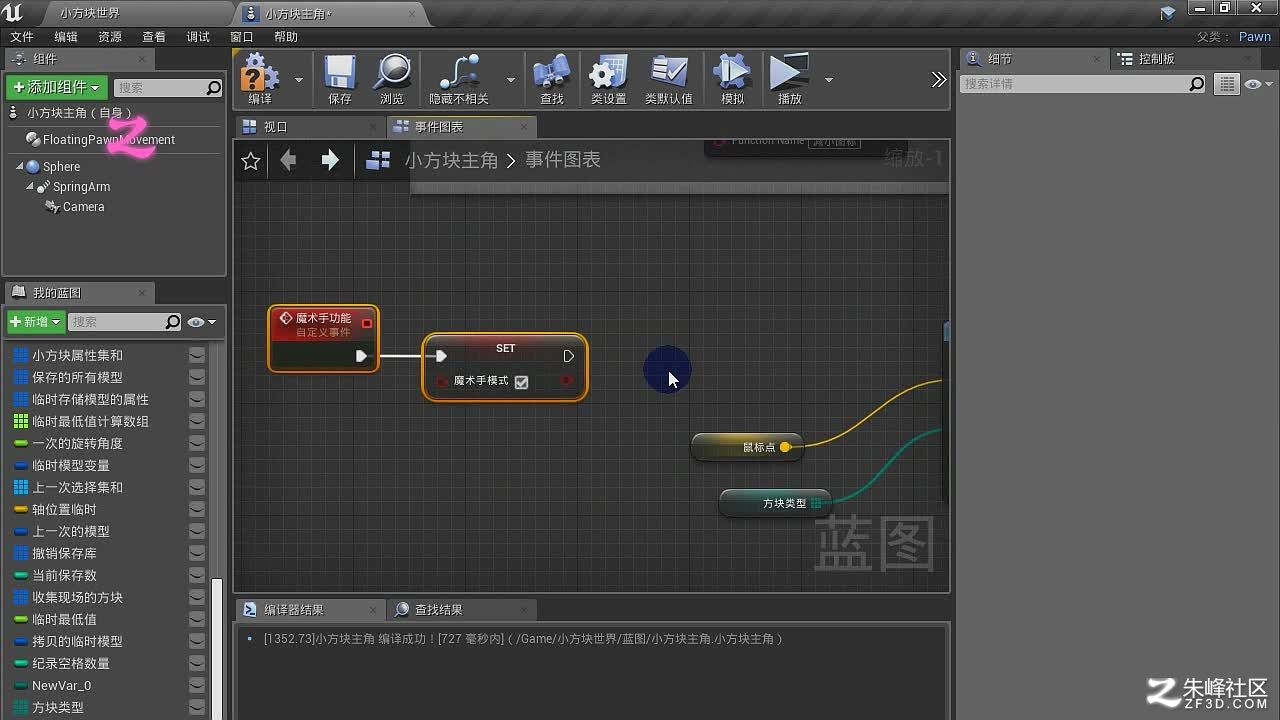Click the 方块类型 variable node in graph
The width and height of the screenshot is (1280, 720).
(775, 503)
